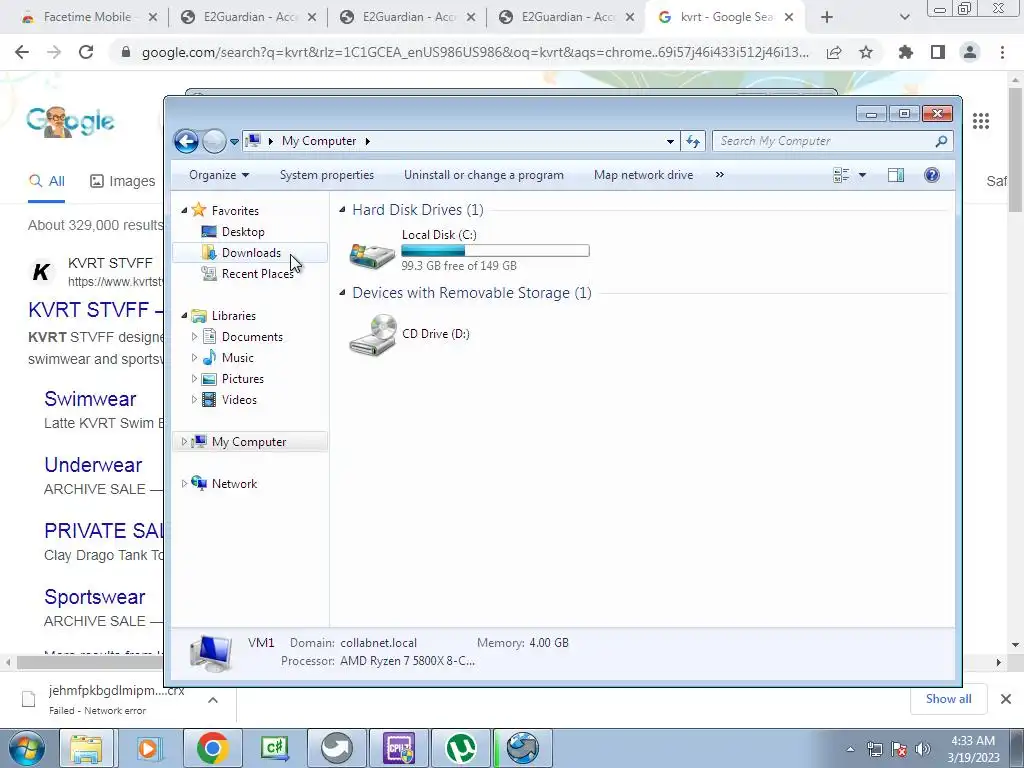Image resolution: width=1024 pixels, height=768 pixels.
Task: Open Chrome extensions puzzle icon
Action: [906, 52]
